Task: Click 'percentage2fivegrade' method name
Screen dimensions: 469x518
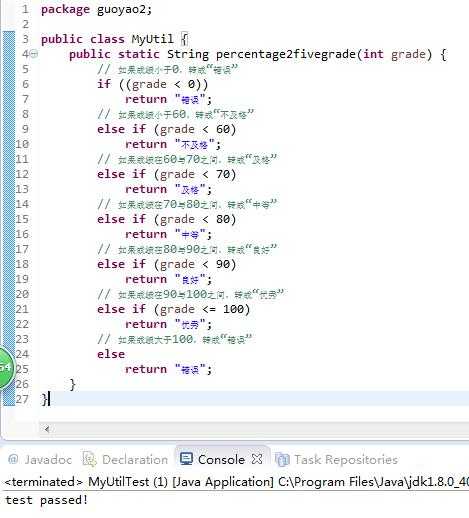Action: coord(286,54)
